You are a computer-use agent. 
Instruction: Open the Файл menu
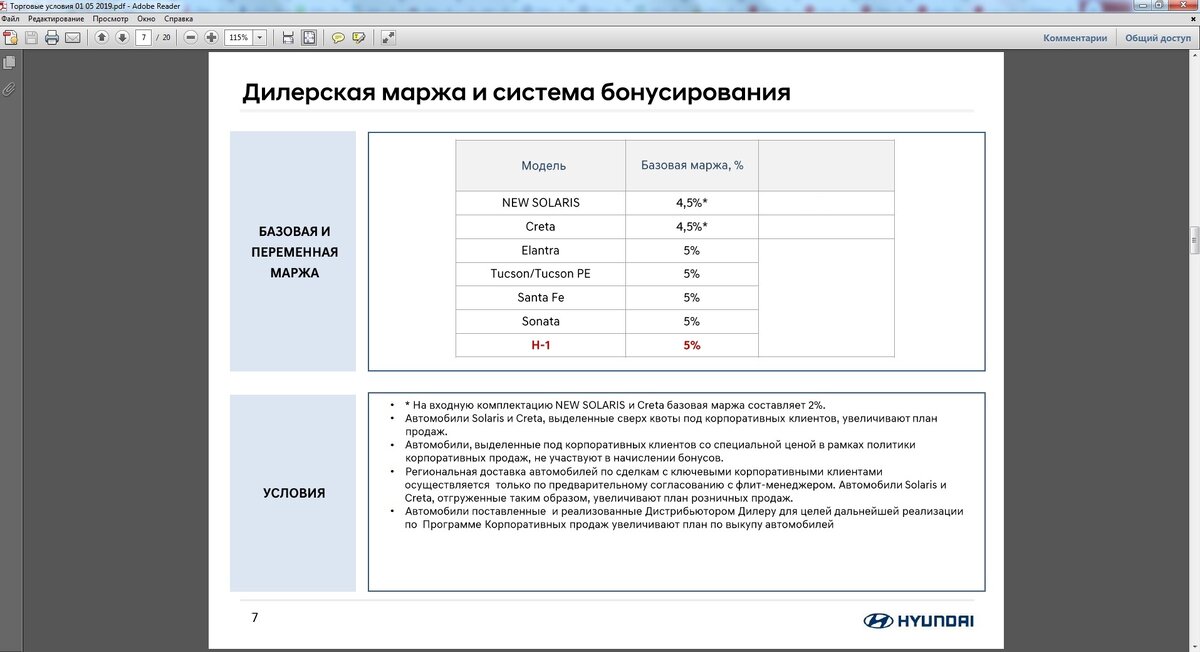11,19
